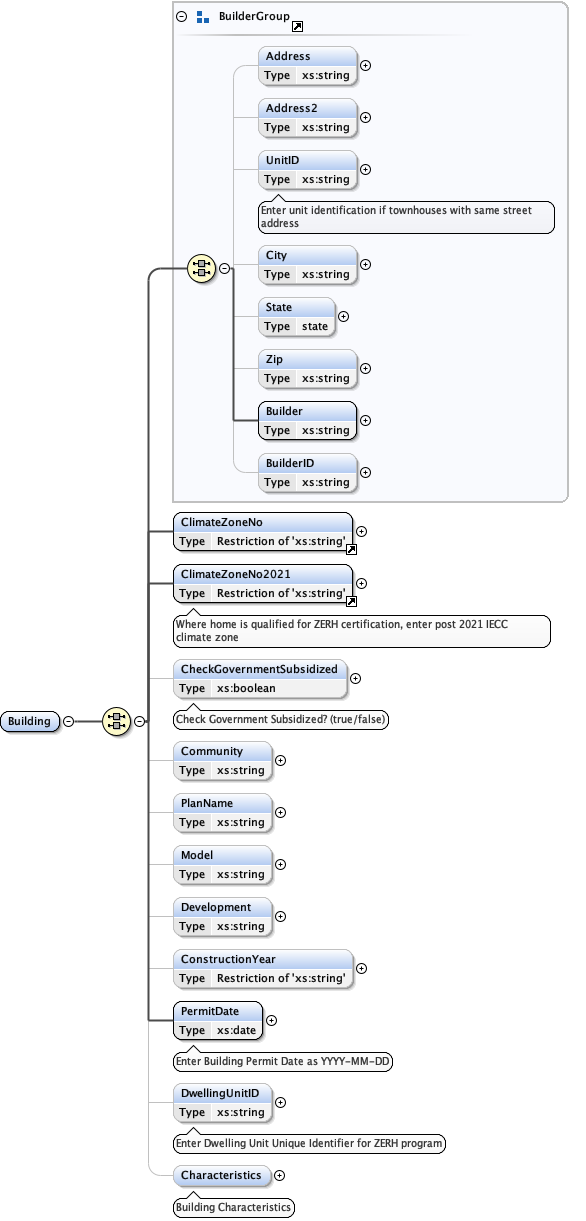
Task: Expand the Characteristics element
Action: (x=279, y=1176)
